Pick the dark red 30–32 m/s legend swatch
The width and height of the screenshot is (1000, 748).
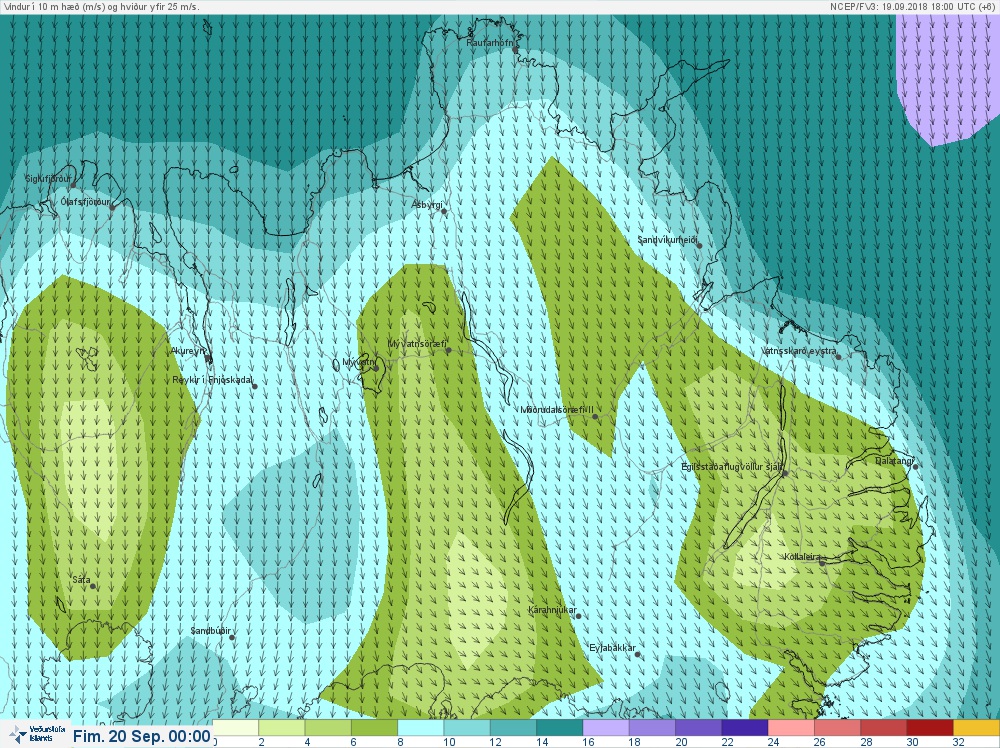[930, 728]
